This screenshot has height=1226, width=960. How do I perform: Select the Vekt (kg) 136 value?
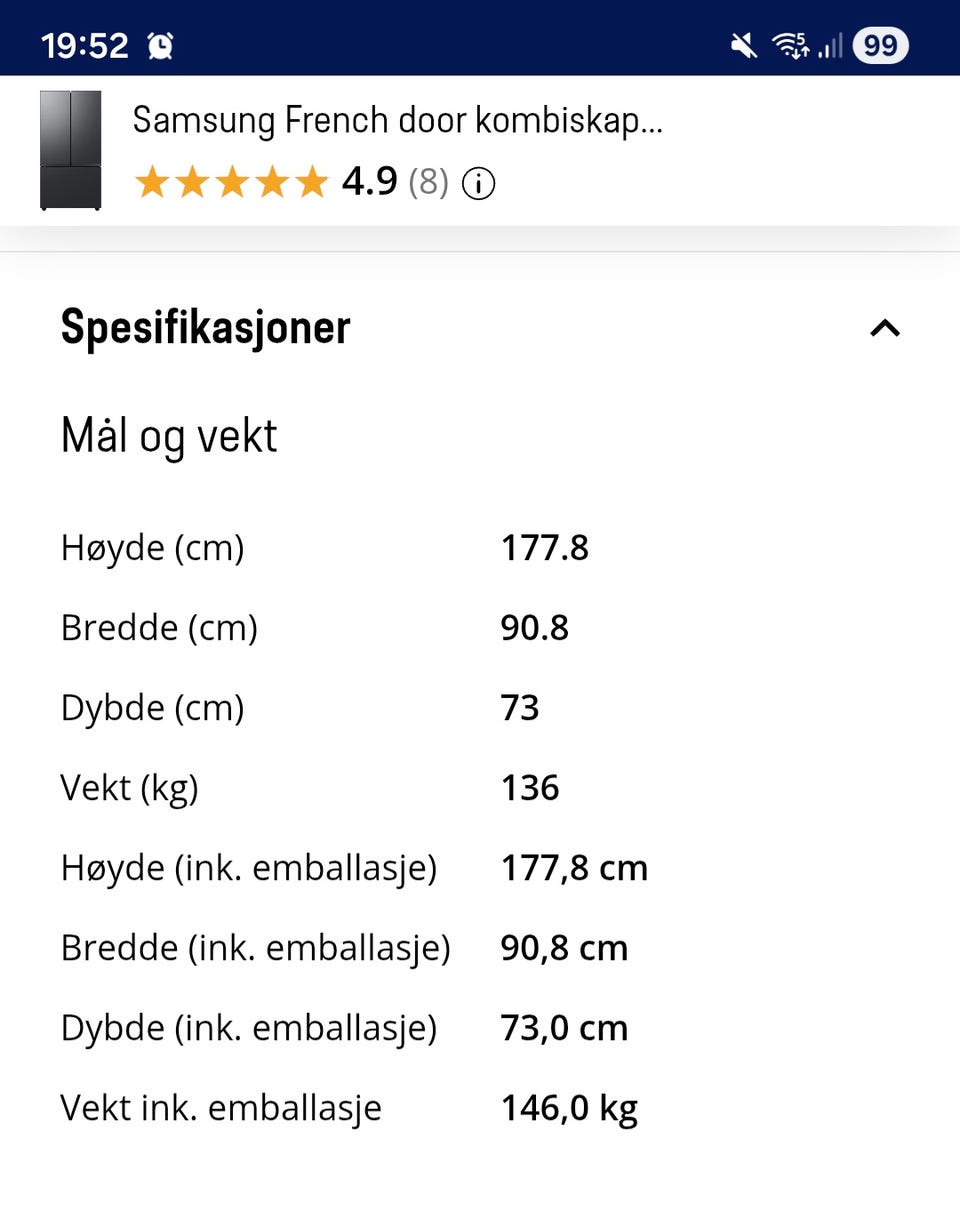530,788
